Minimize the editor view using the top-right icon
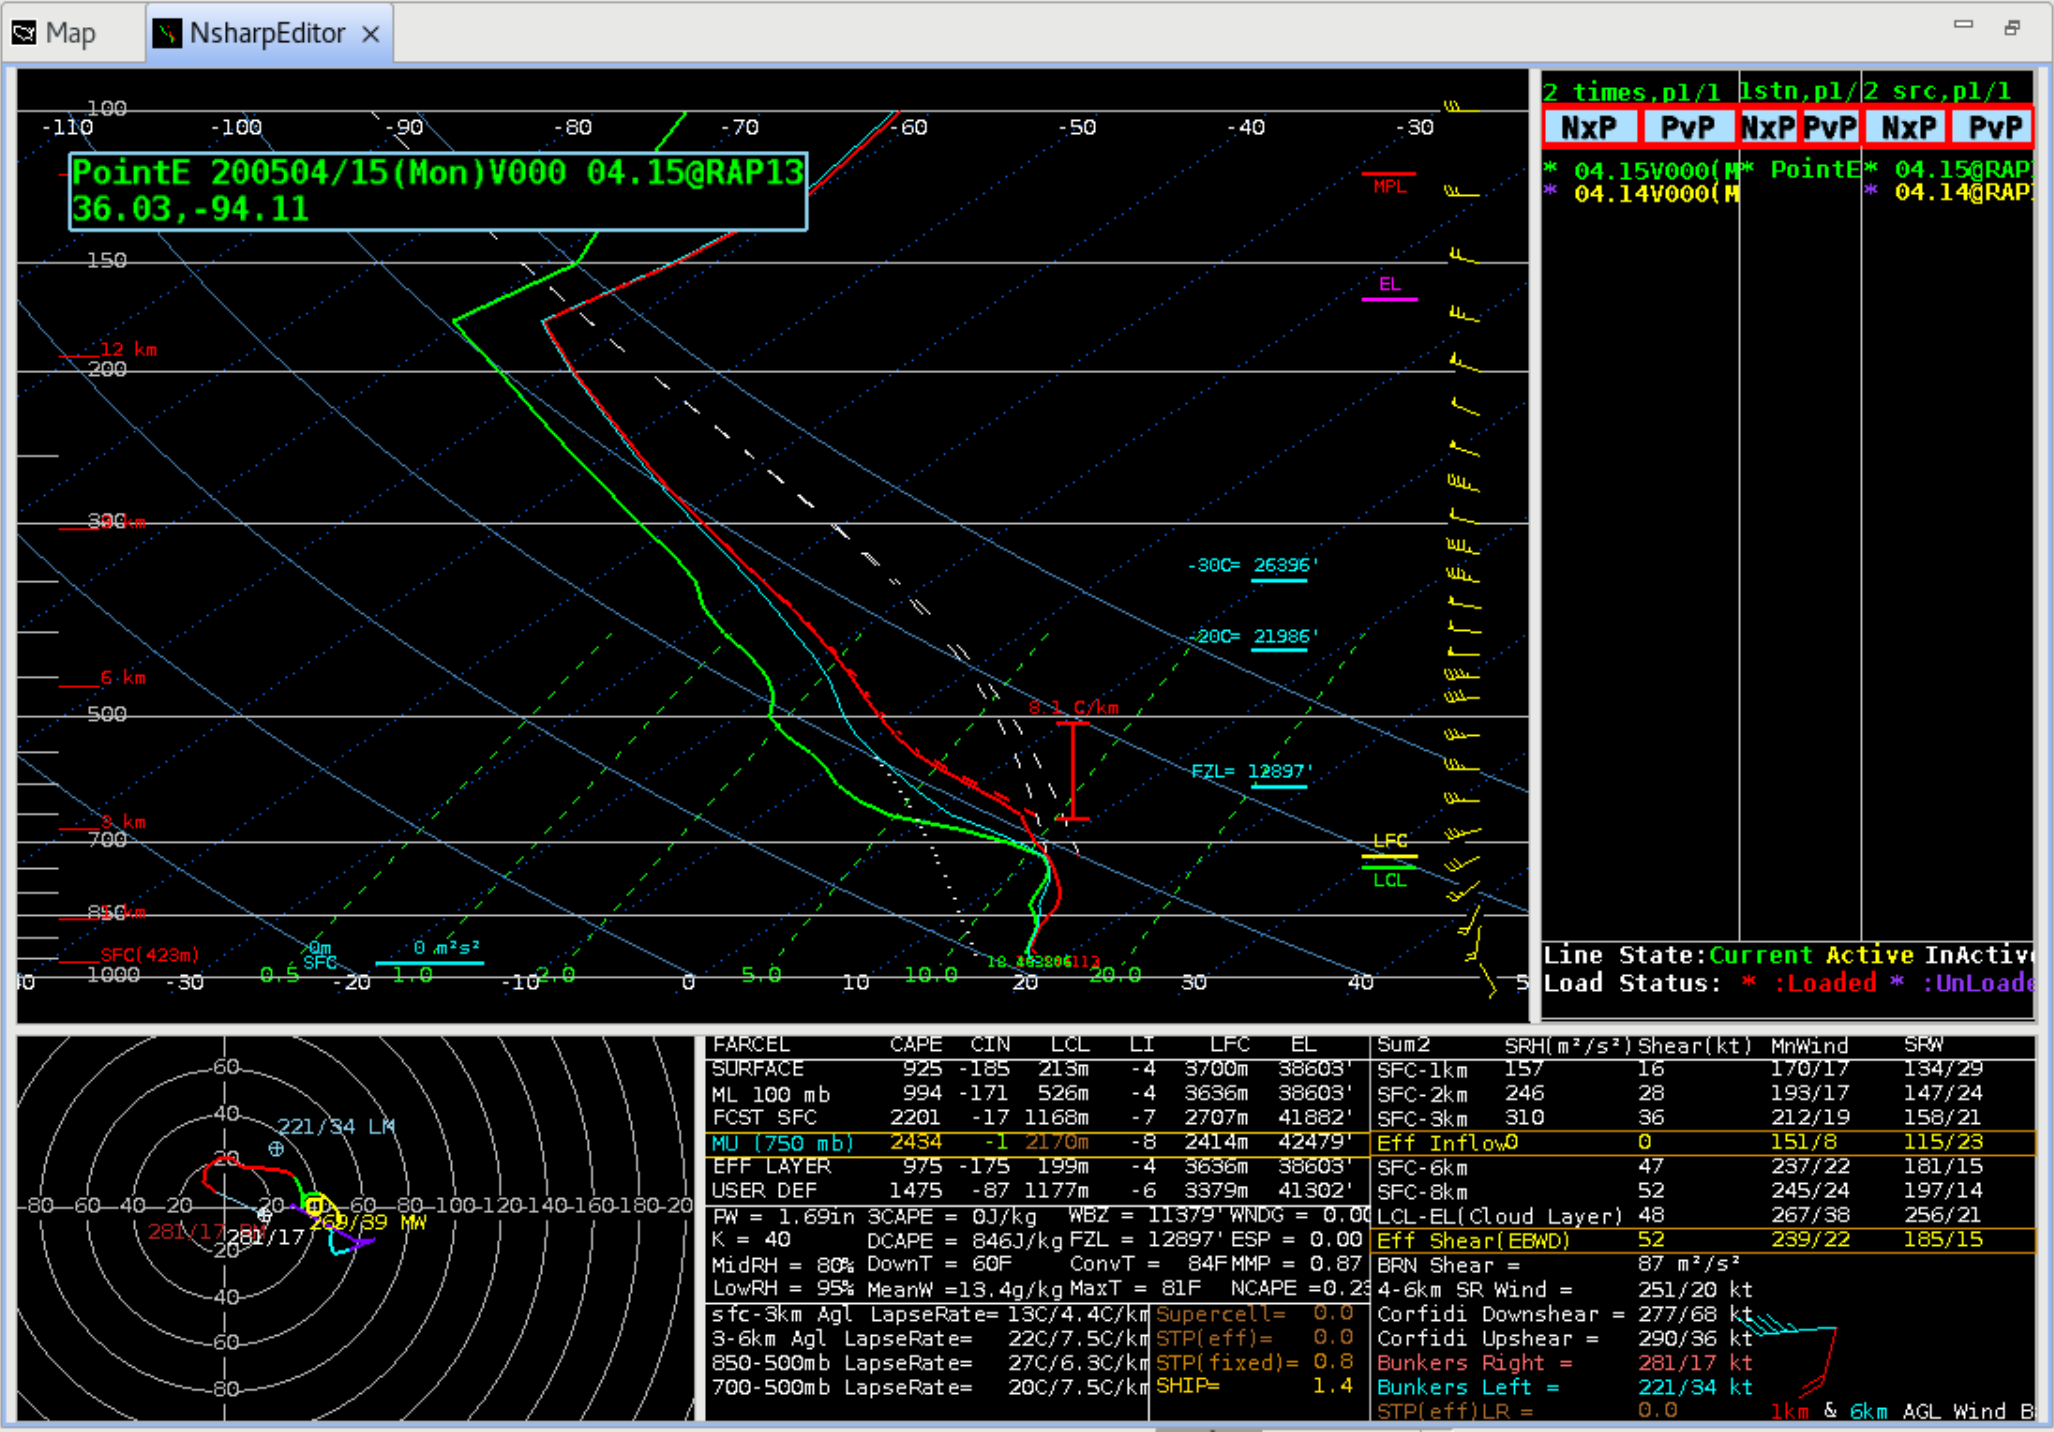The image size is (2054, 1432). point(1964,25)
